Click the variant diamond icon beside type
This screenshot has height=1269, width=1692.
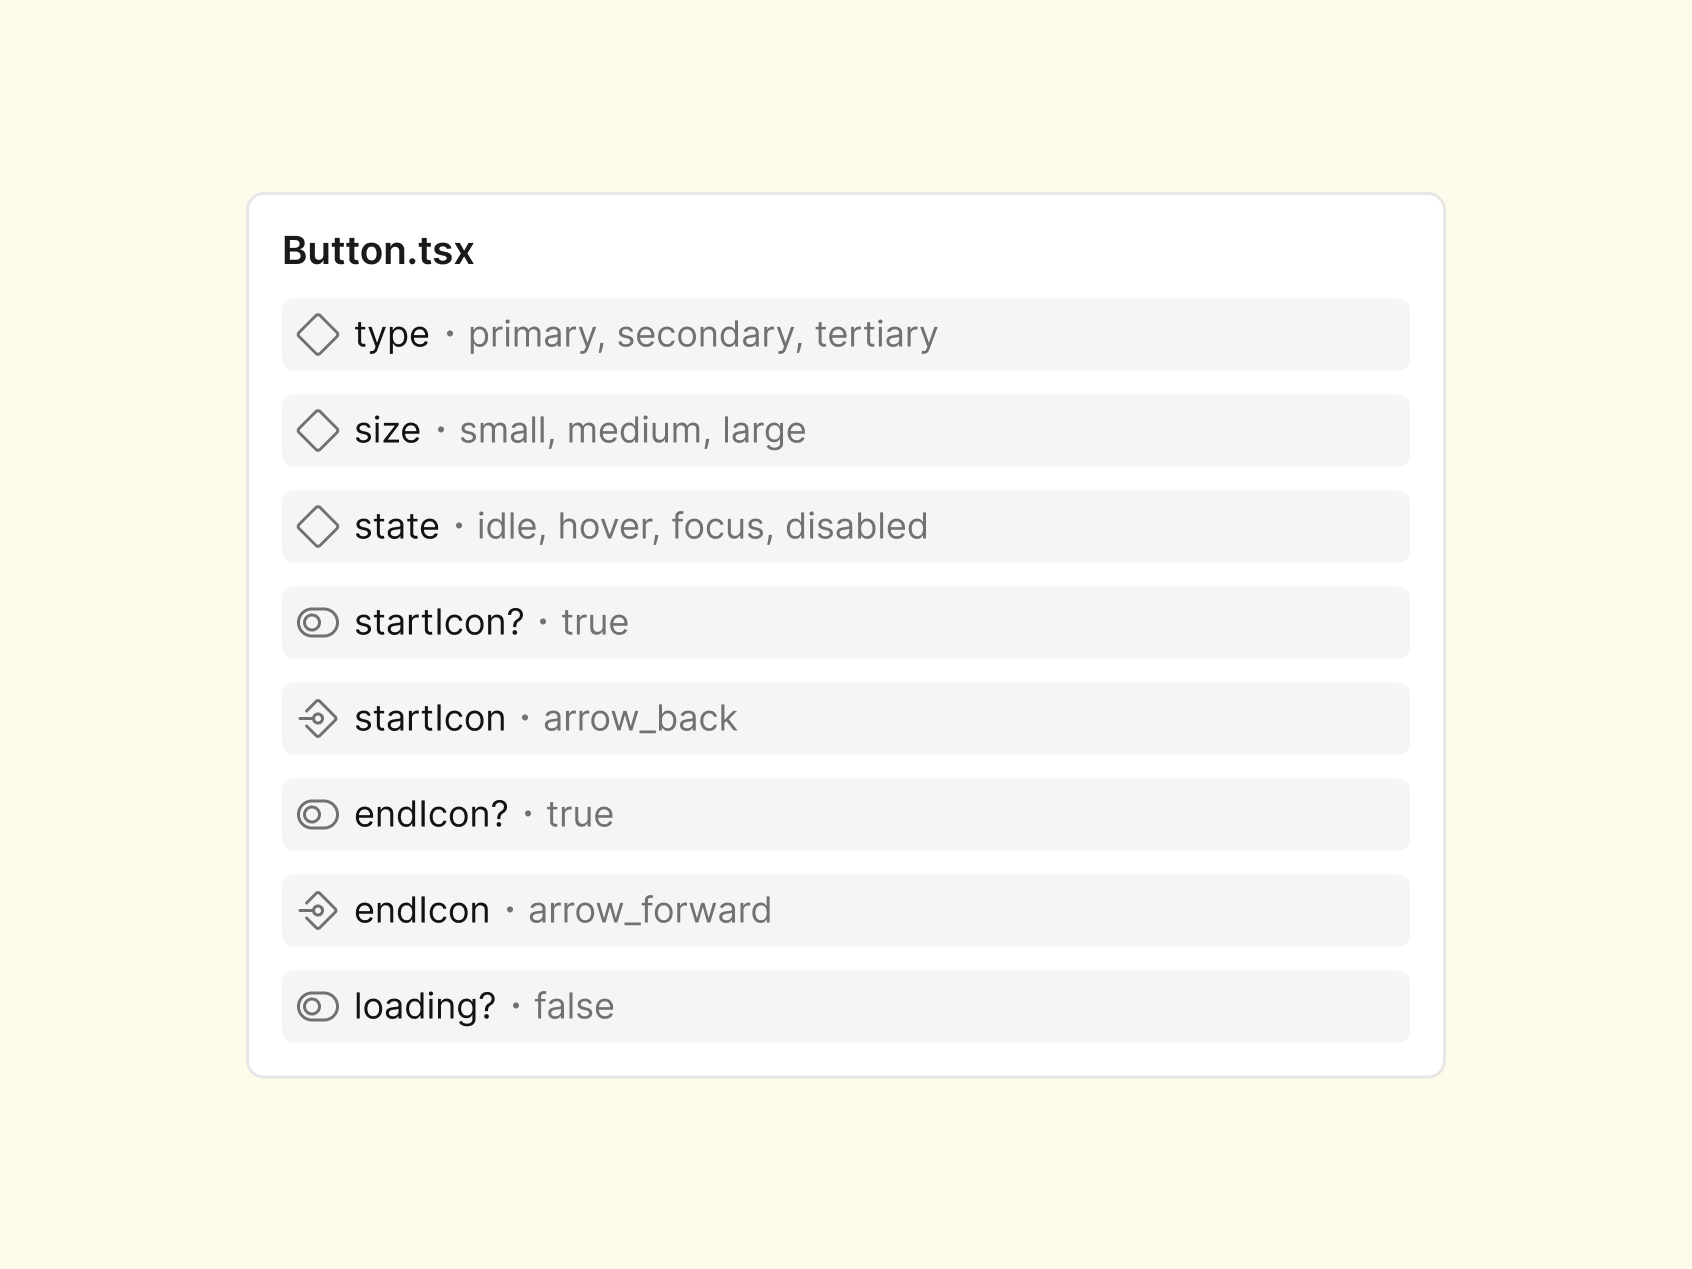(x=318, y=334)
